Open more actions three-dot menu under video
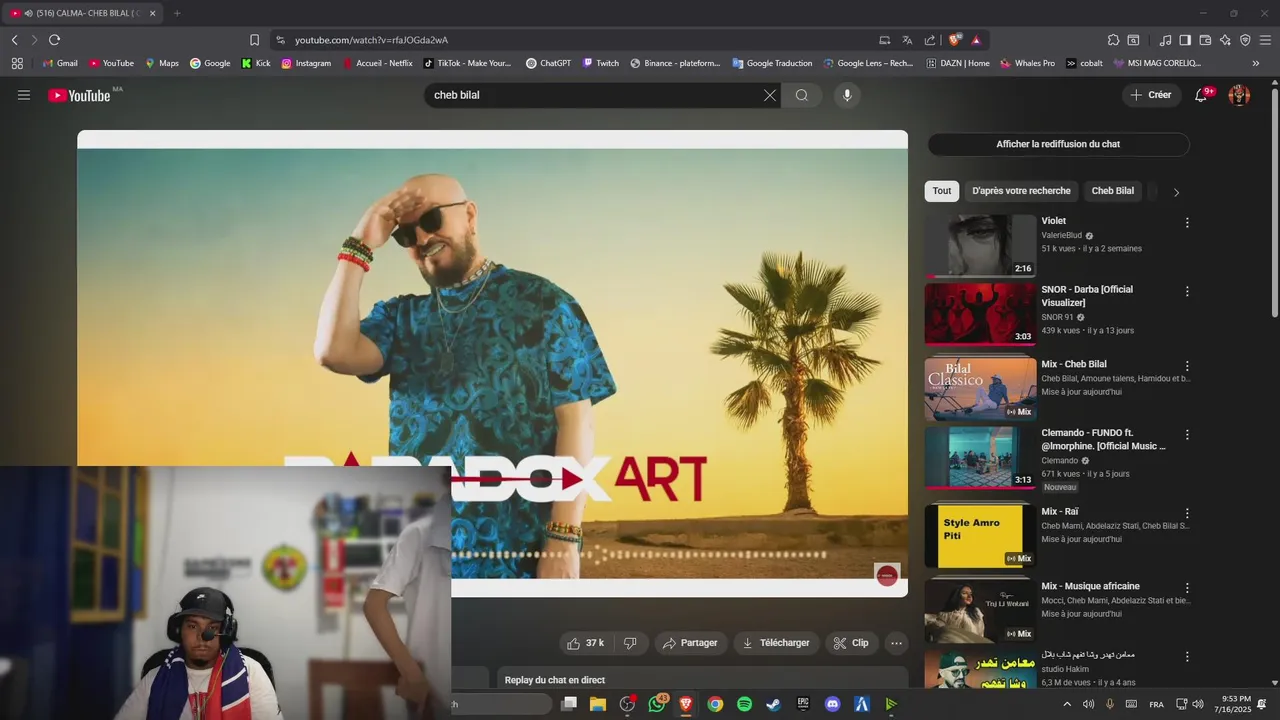This screenshot has height=720, width=1280. (897, 643)
